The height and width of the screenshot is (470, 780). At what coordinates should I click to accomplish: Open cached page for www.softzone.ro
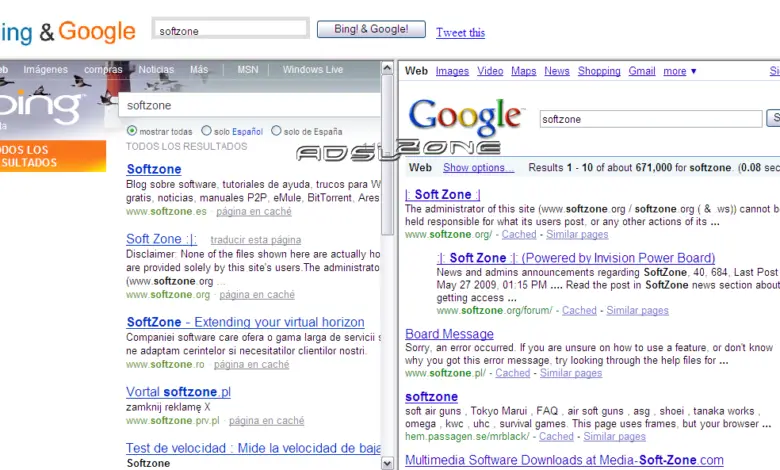[x=251, y=364]
